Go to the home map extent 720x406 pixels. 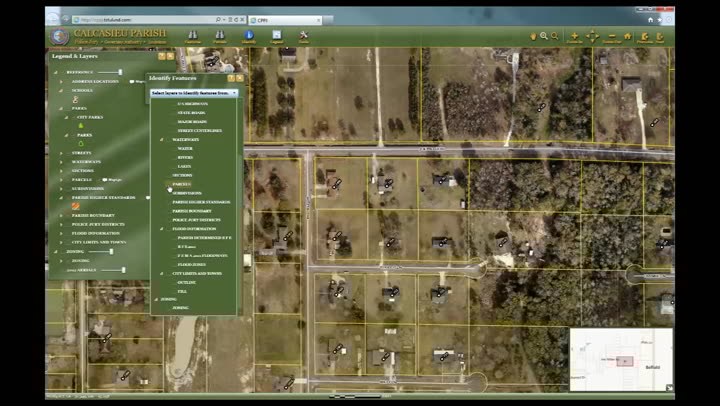click(x=627, y=36)
